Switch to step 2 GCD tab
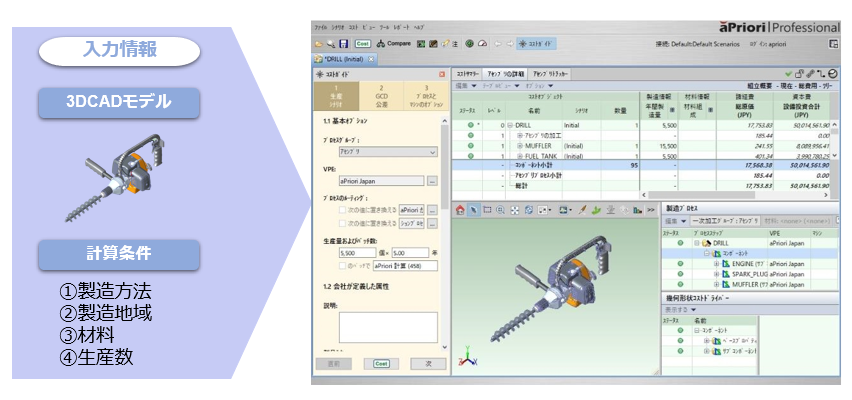Viewport: 852px width, 400px height. [380, 96]
